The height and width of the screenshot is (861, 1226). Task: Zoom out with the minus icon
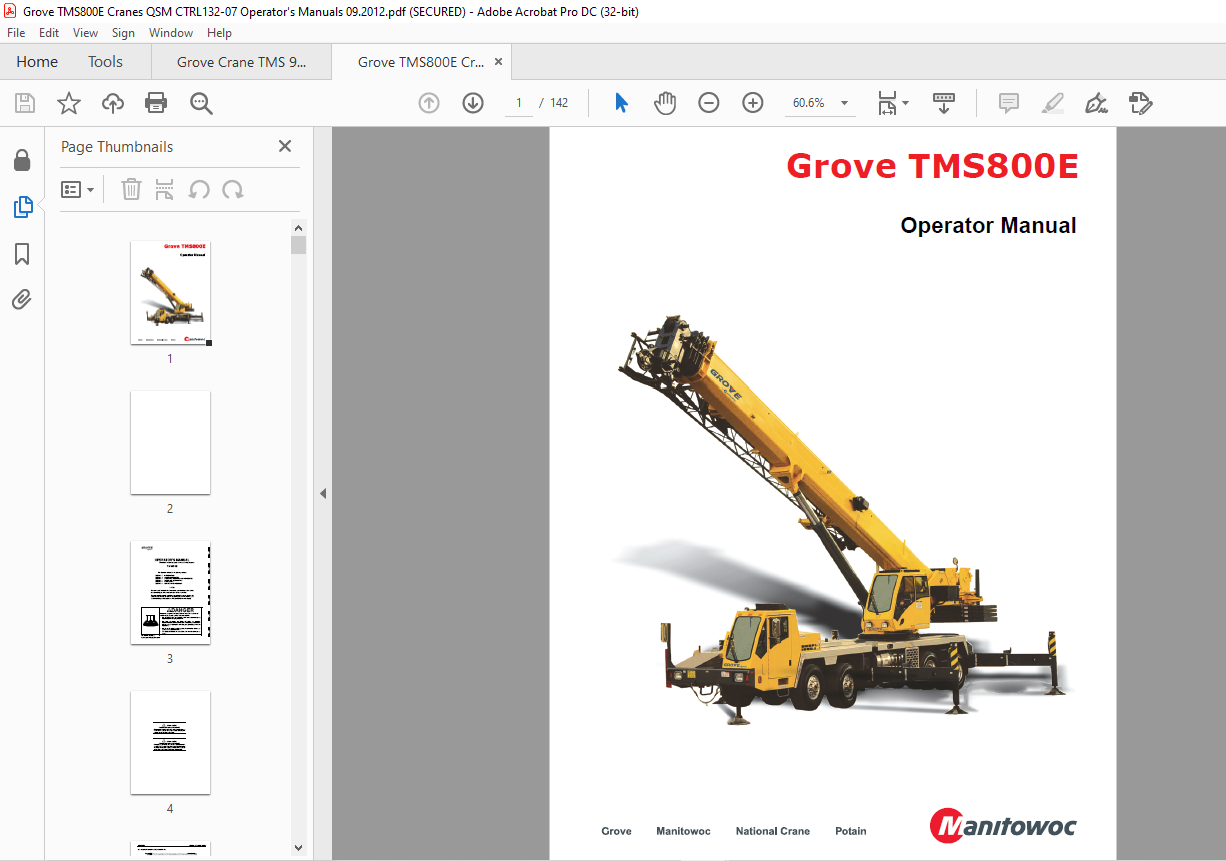[x=709, y=103]
